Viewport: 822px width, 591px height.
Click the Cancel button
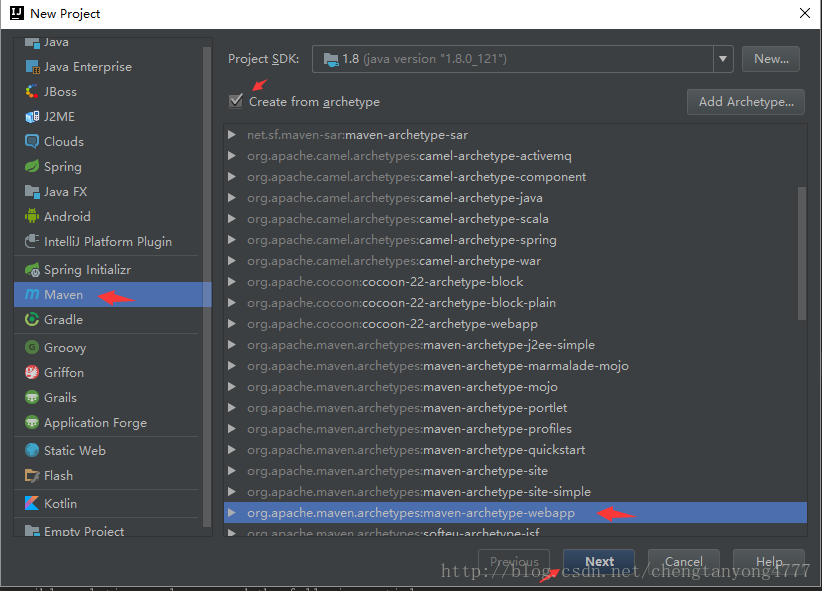[684, 562]
